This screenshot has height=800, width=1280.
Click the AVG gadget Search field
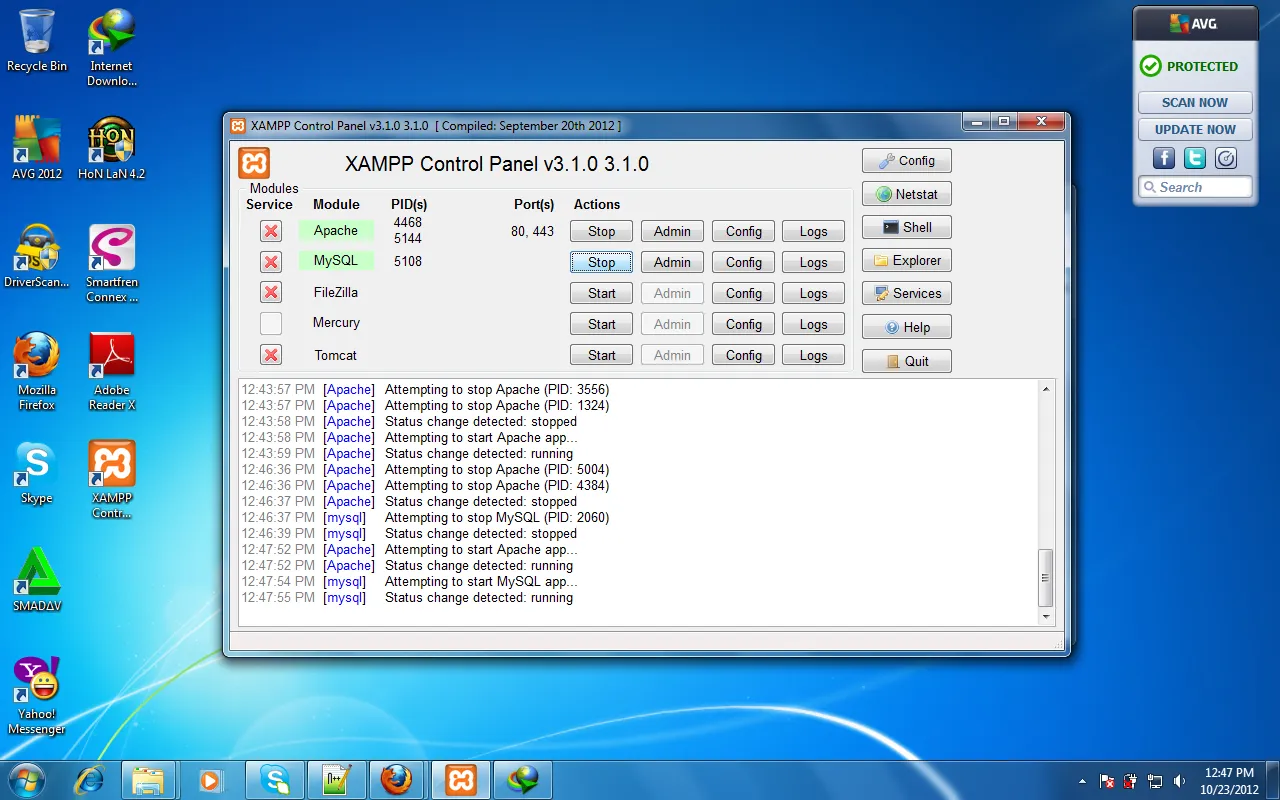point(1195,187)
